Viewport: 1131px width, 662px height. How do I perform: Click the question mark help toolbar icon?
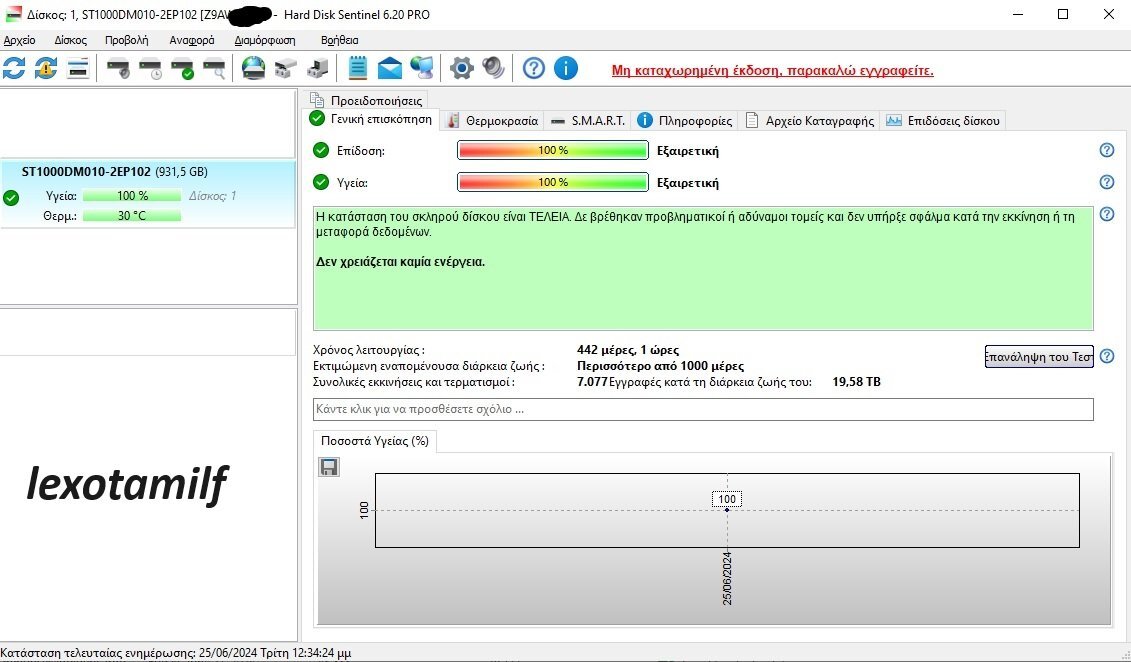pyautogui.click(x=534, y=69)
